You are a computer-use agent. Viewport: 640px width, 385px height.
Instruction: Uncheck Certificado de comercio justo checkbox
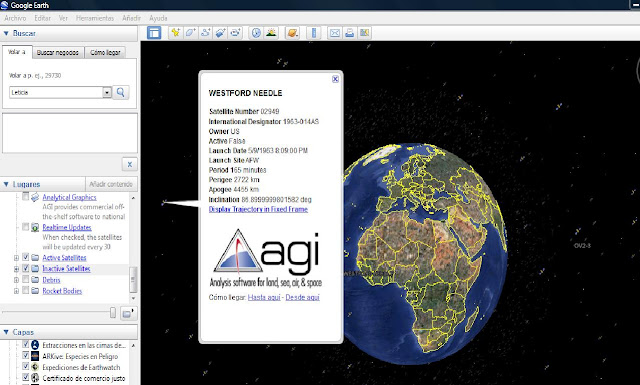(25, 377)
